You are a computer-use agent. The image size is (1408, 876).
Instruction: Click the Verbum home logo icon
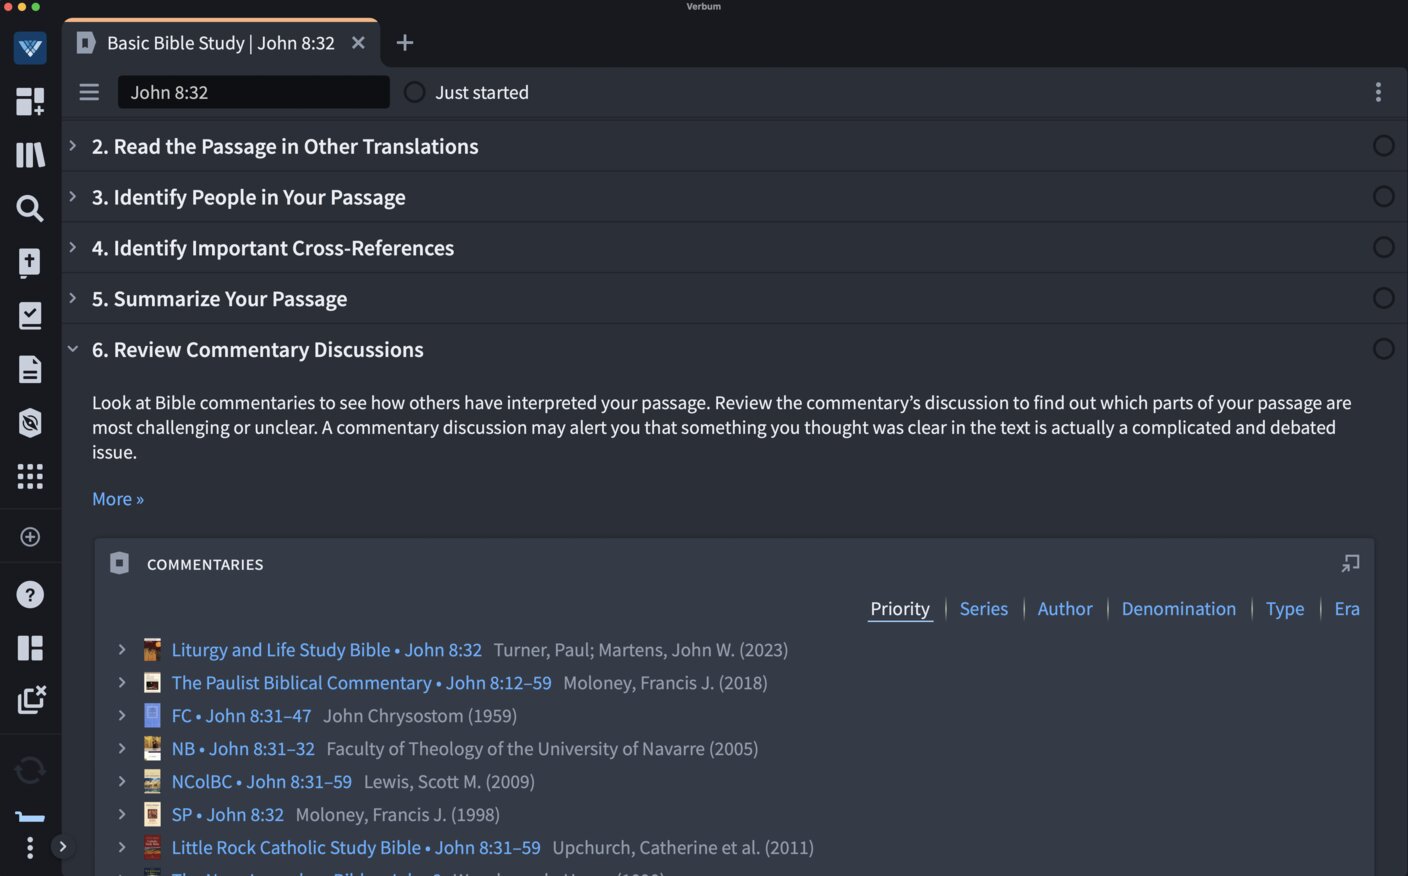[x=30, y=48]
